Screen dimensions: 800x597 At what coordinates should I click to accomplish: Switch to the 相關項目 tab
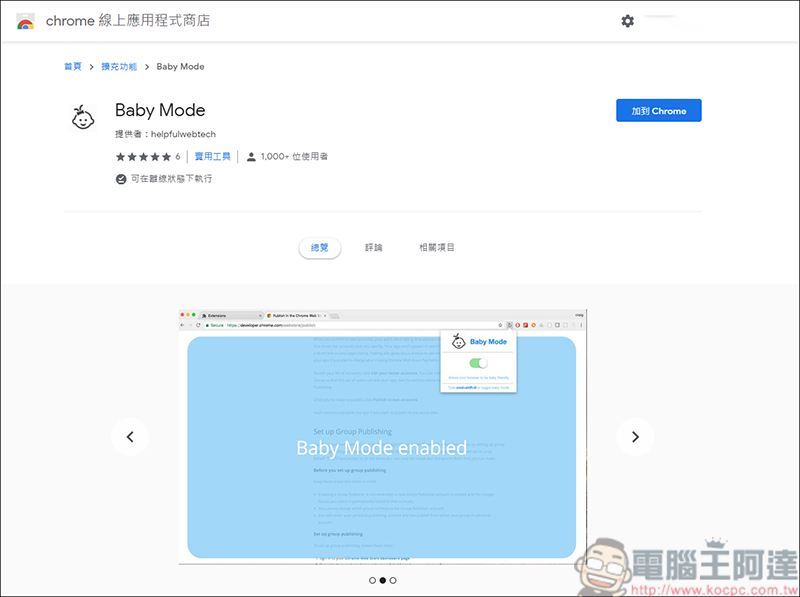click(437, 247)
